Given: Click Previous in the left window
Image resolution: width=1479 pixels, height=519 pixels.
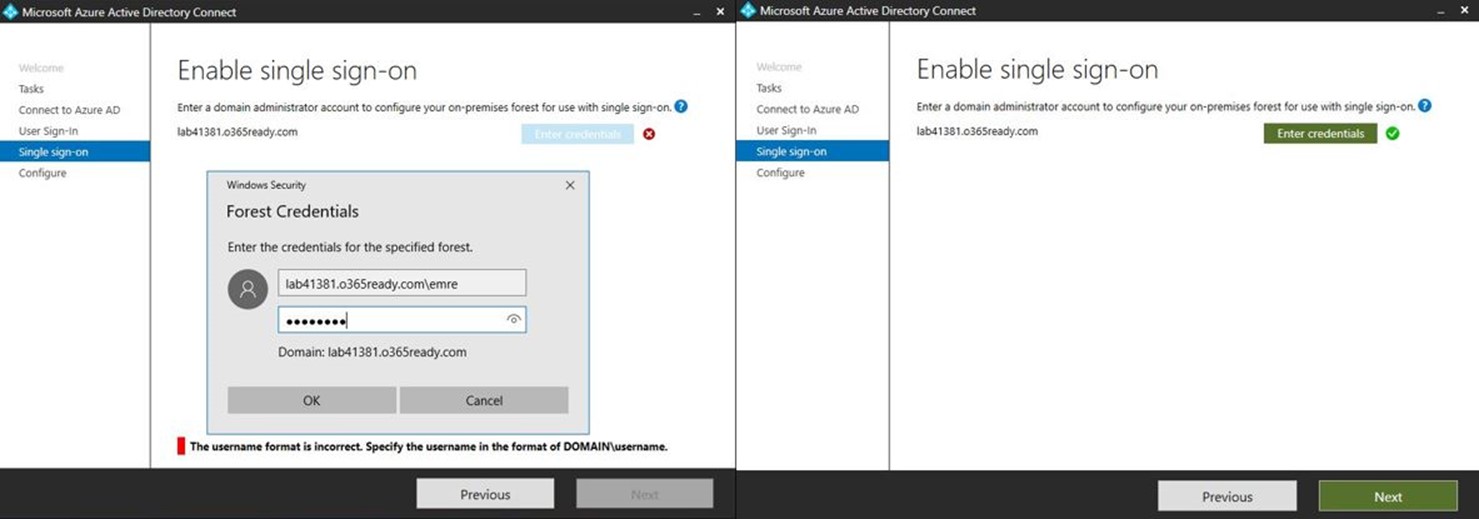Looking at the screenshot, I should [485, 494].
